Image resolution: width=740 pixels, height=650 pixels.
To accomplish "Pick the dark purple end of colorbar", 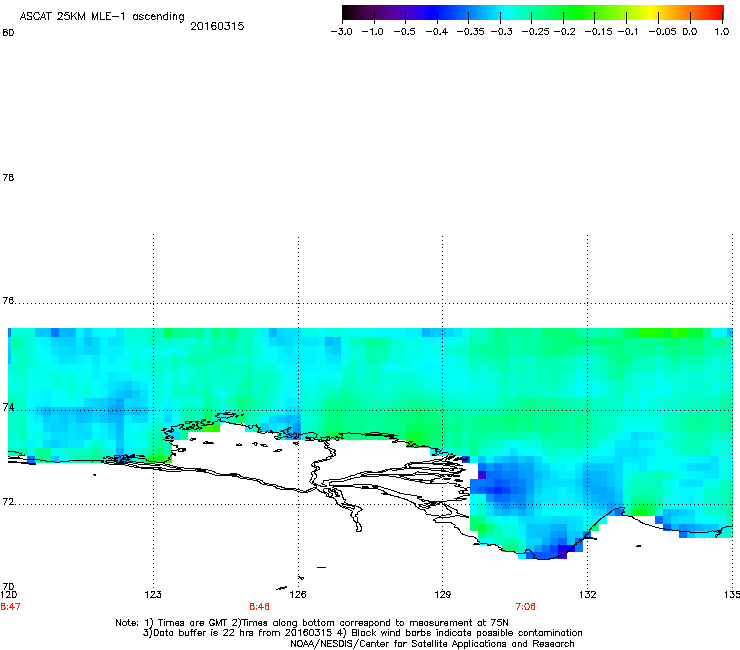I will tap(350, 13).
